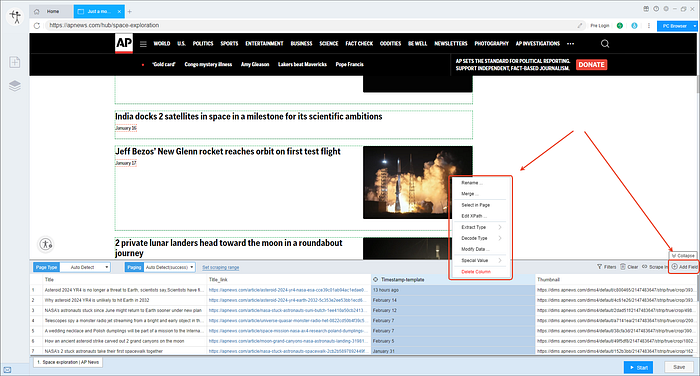The width and height of the screenshot is (700, 376).
Task: Click the blue Start button
Action: [638, 367]
